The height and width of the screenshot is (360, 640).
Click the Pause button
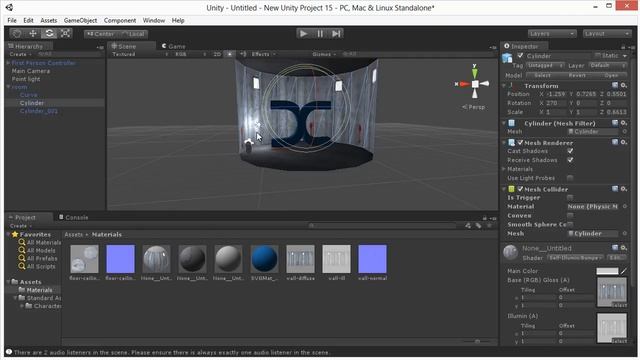pos(320,34)
